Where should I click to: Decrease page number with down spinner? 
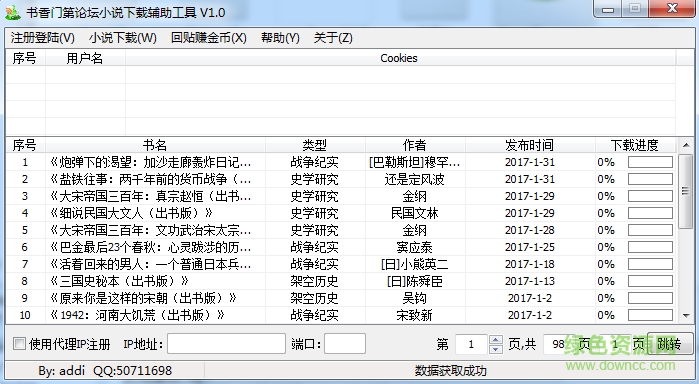pos(496,349)
